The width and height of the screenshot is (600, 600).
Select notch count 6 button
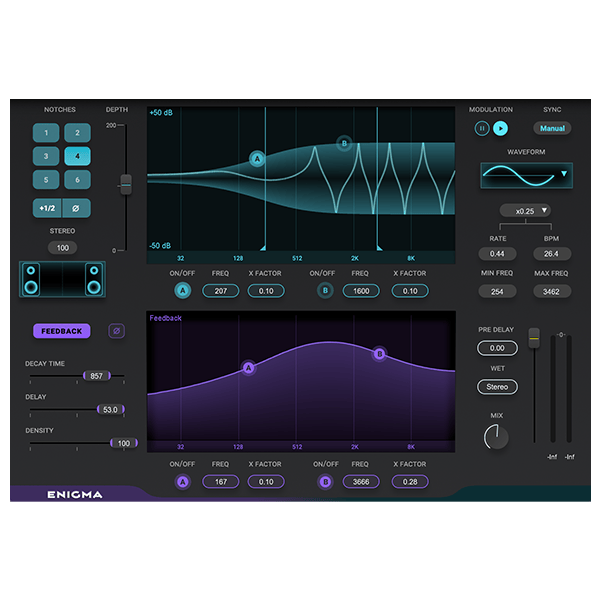[x=77, y=179]
